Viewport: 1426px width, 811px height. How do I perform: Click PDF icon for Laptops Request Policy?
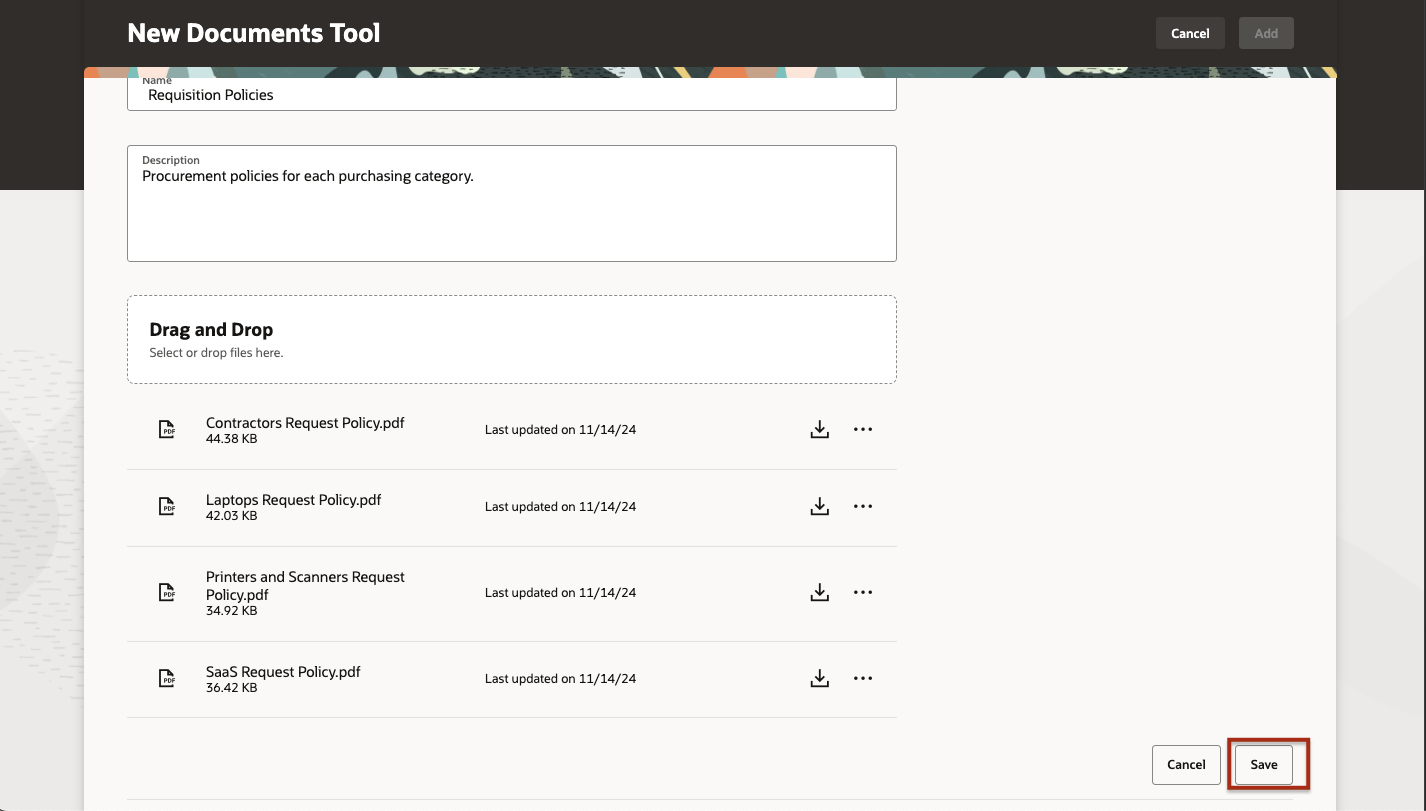click(167, 507)
